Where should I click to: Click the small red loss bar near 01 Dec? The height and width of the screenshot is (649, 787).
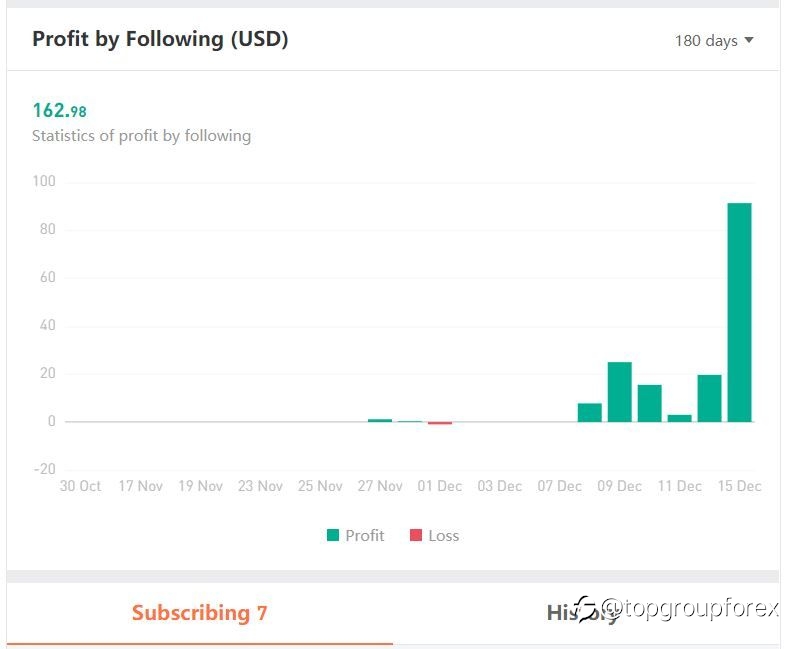[440, 423]
